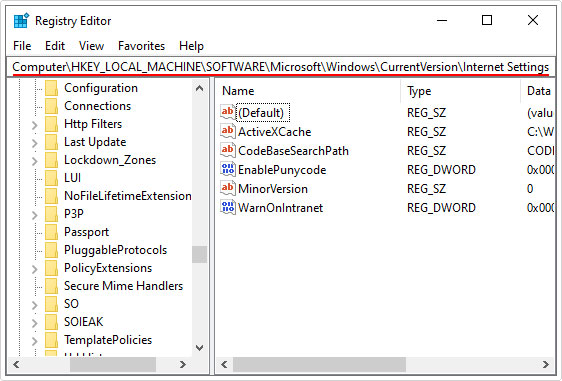Screen dimensions: 562x381
Task: Select the Lockdown_Zones folder icon
Action: (x=51, y=160)
